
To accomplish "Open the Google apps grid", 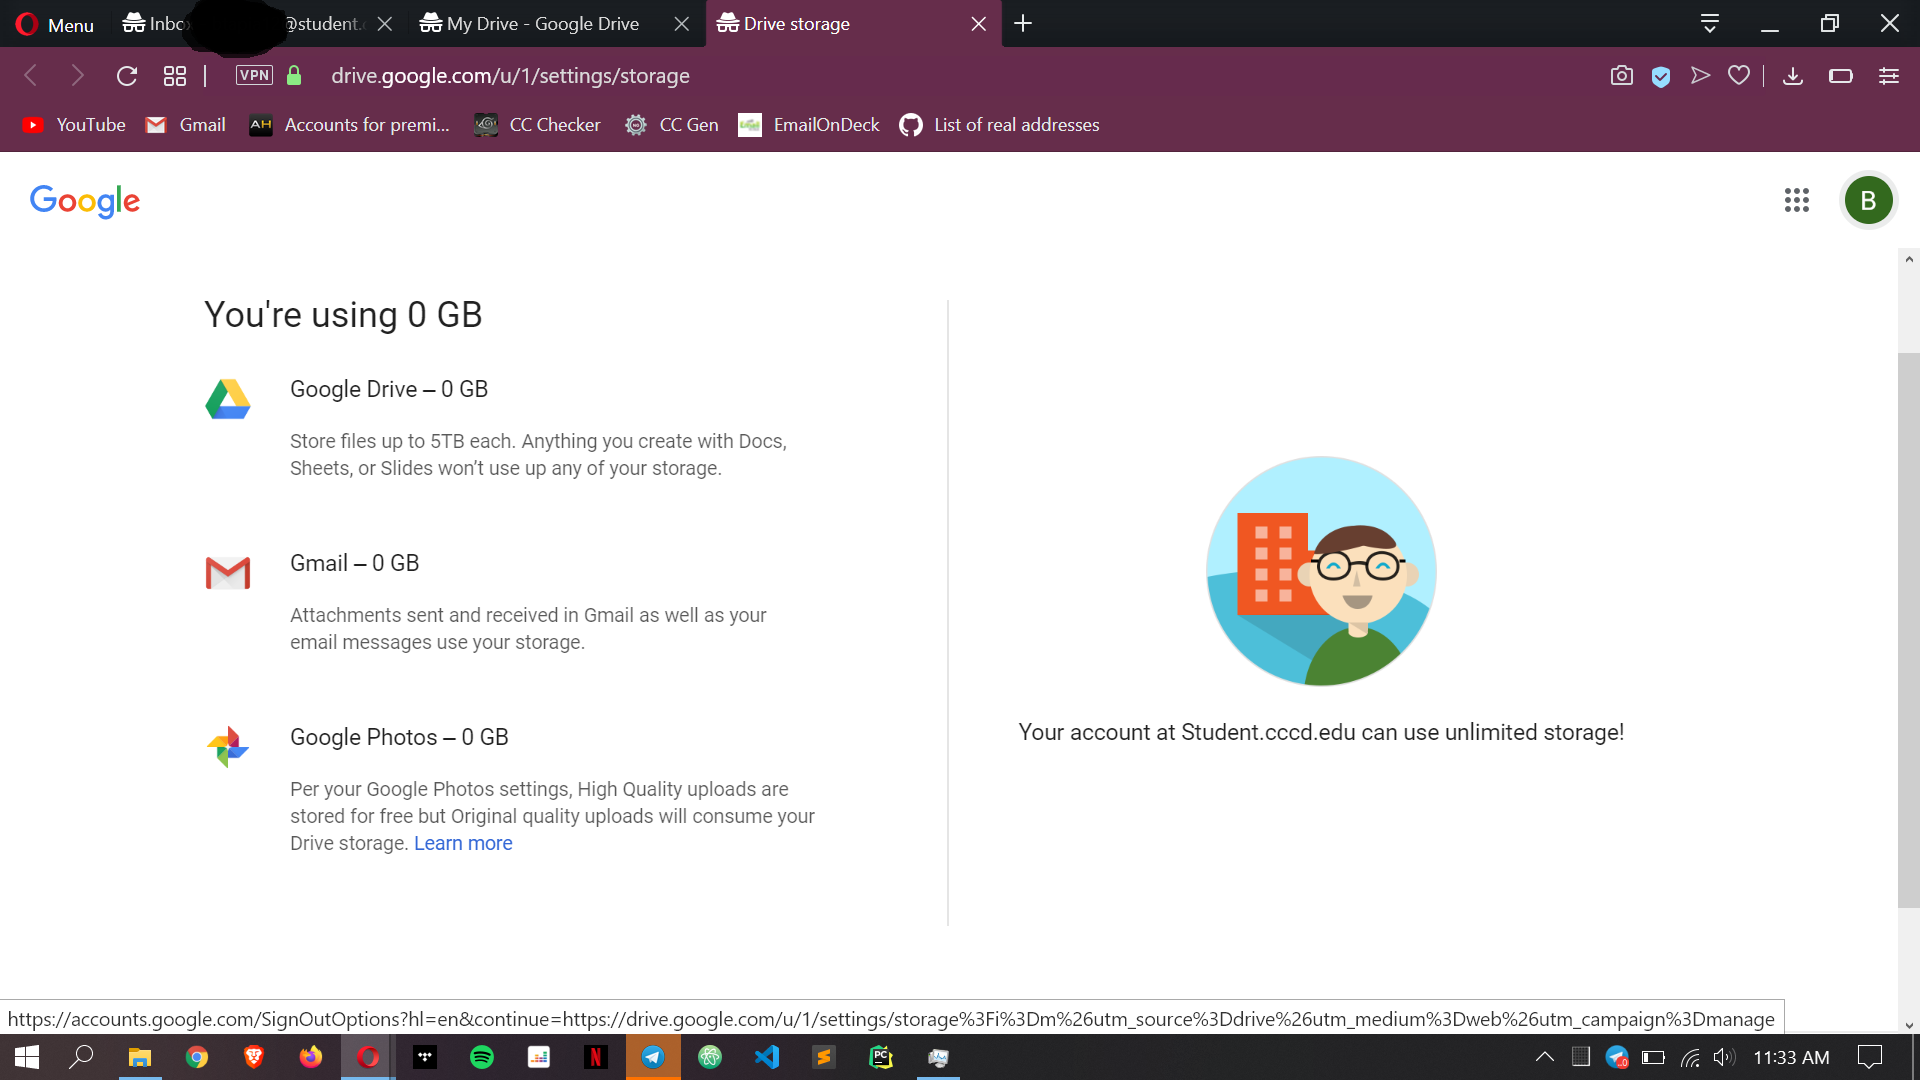I will tap(1796, 200).
